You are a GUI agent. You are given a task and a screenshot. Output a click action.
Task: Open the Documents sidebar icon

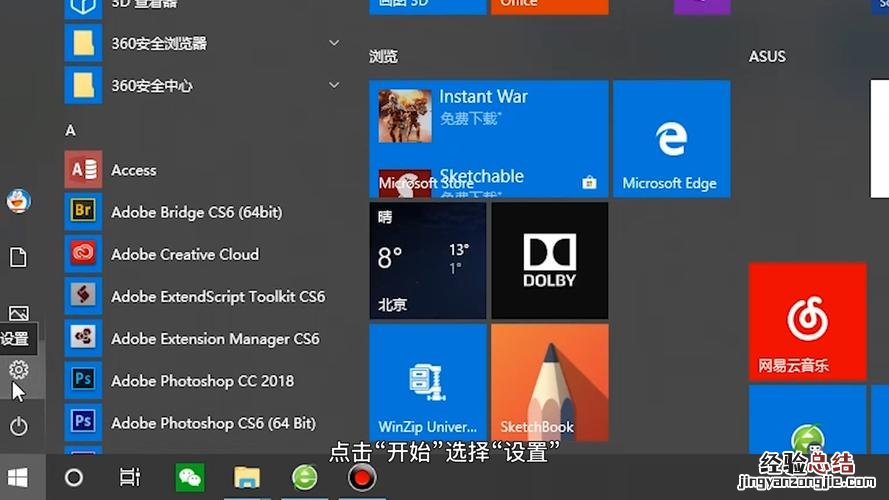tap(18, 258)
